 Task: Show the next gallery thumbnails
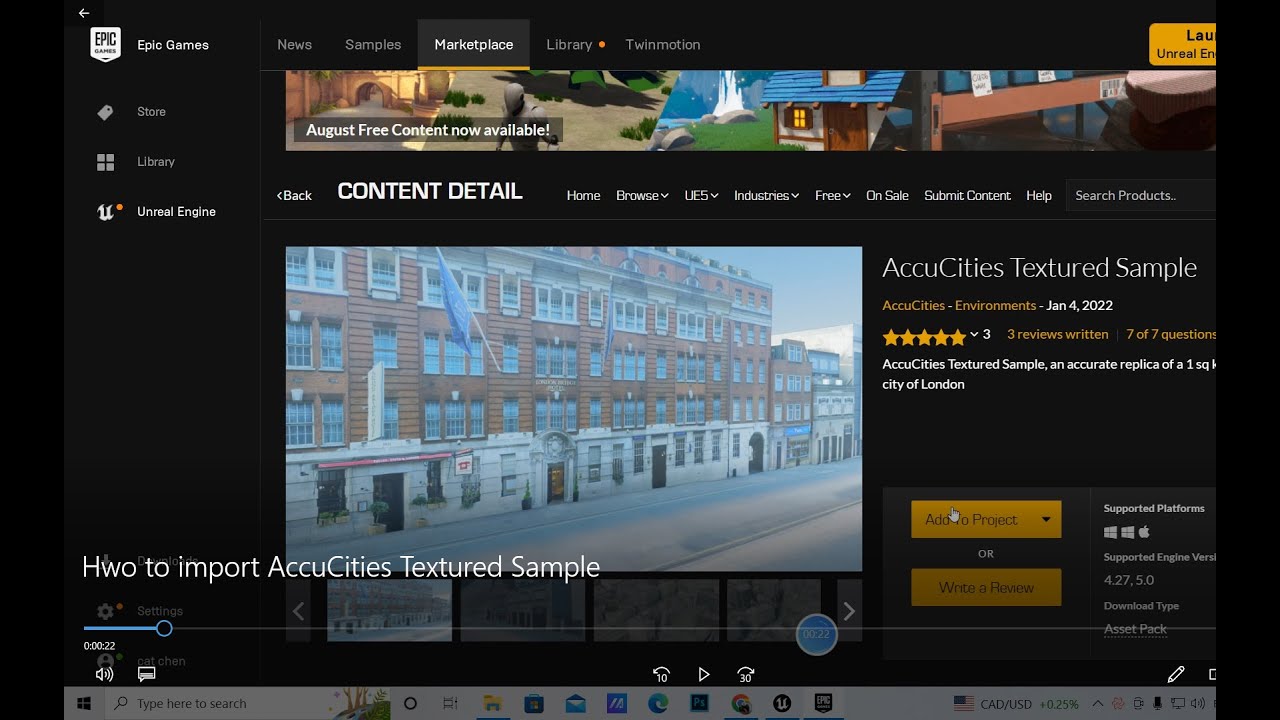[849, 611]
